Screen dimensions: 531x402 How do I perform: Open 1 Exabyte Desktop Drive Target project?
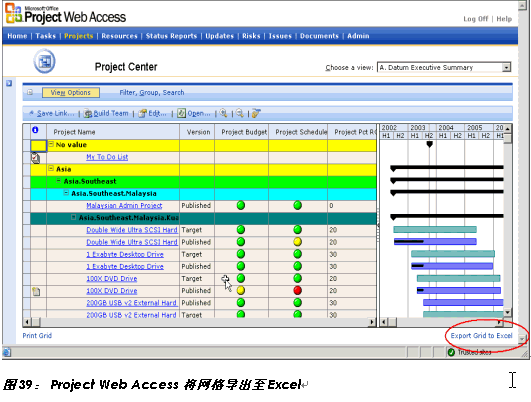point(125,254)
